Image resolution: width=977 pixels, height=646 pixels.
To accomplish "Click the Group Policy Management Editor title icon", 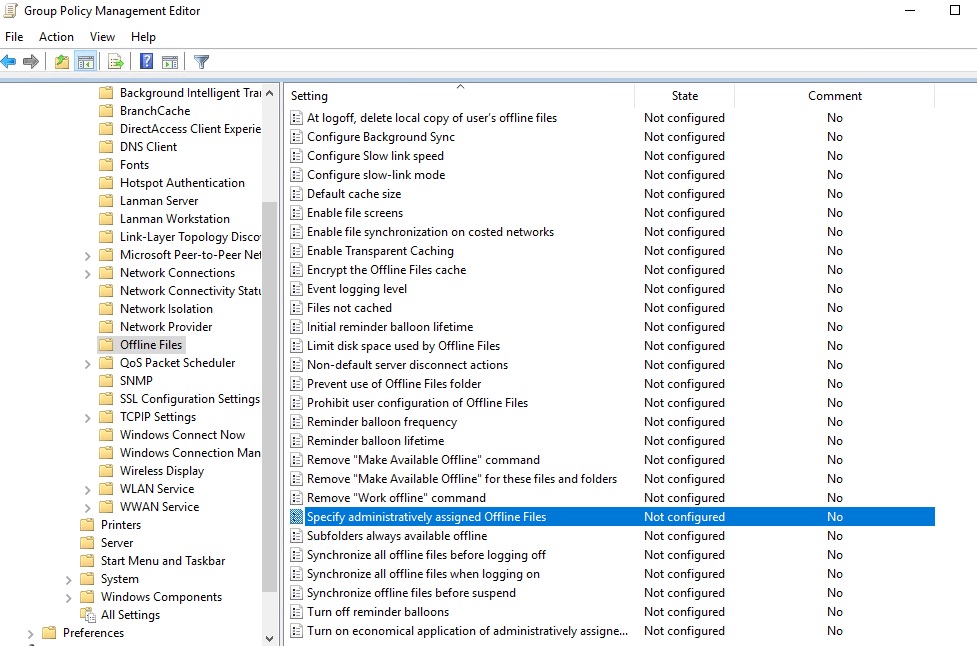I will [x=11, y=11].
